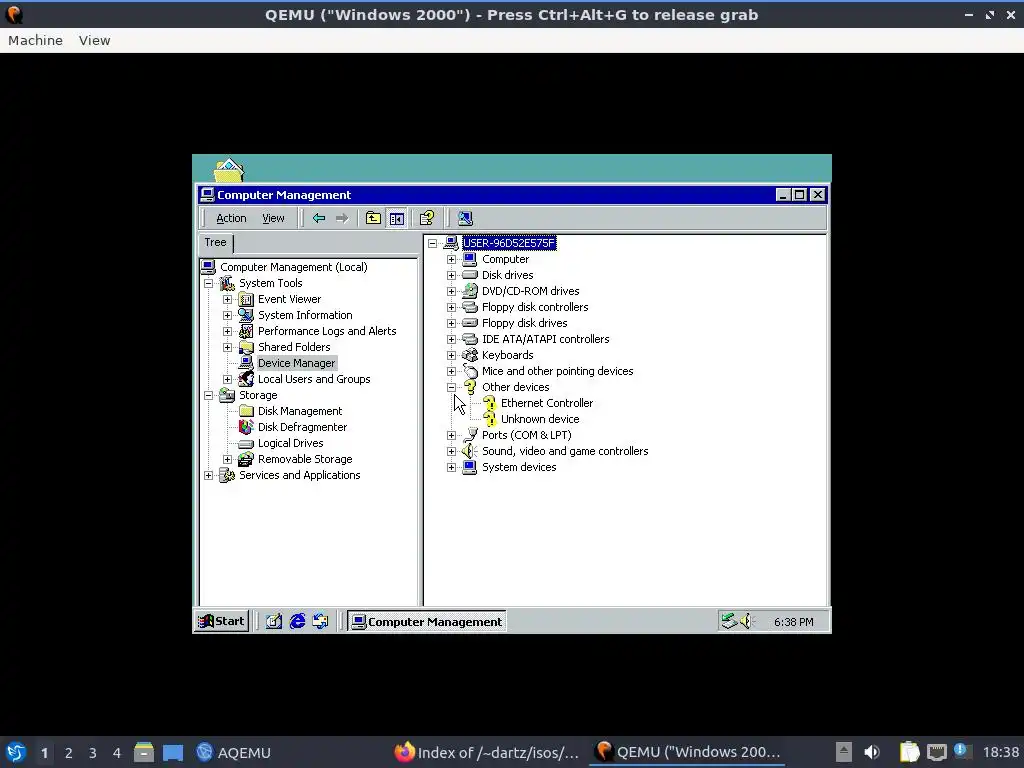Click the Up one level folder icon
The height and width of the screenshot is (768, 1024).
click(x=373, y=218)
